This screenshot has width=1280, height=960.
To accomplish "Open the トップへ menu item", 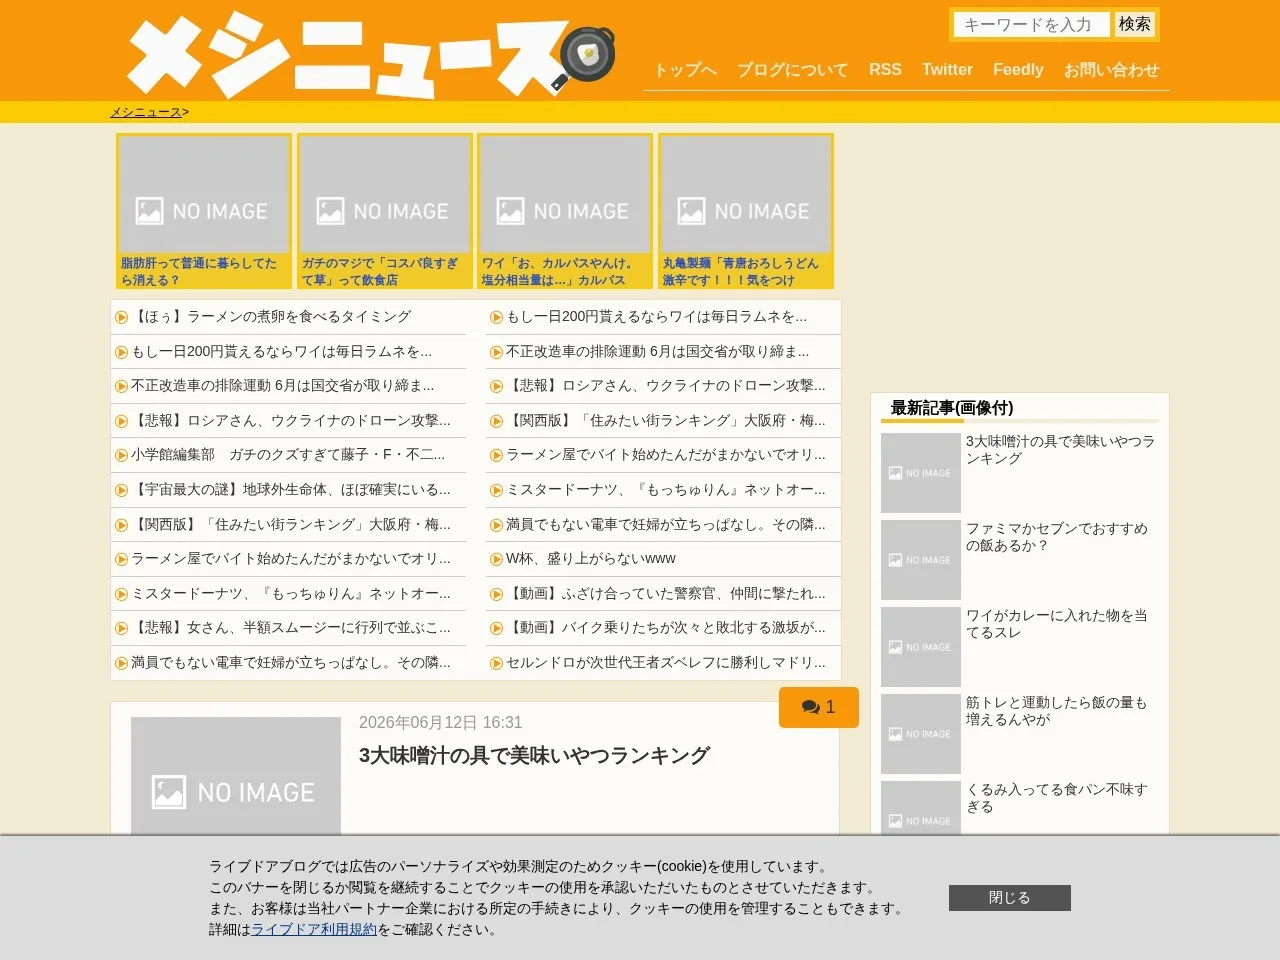I will 685,70.
